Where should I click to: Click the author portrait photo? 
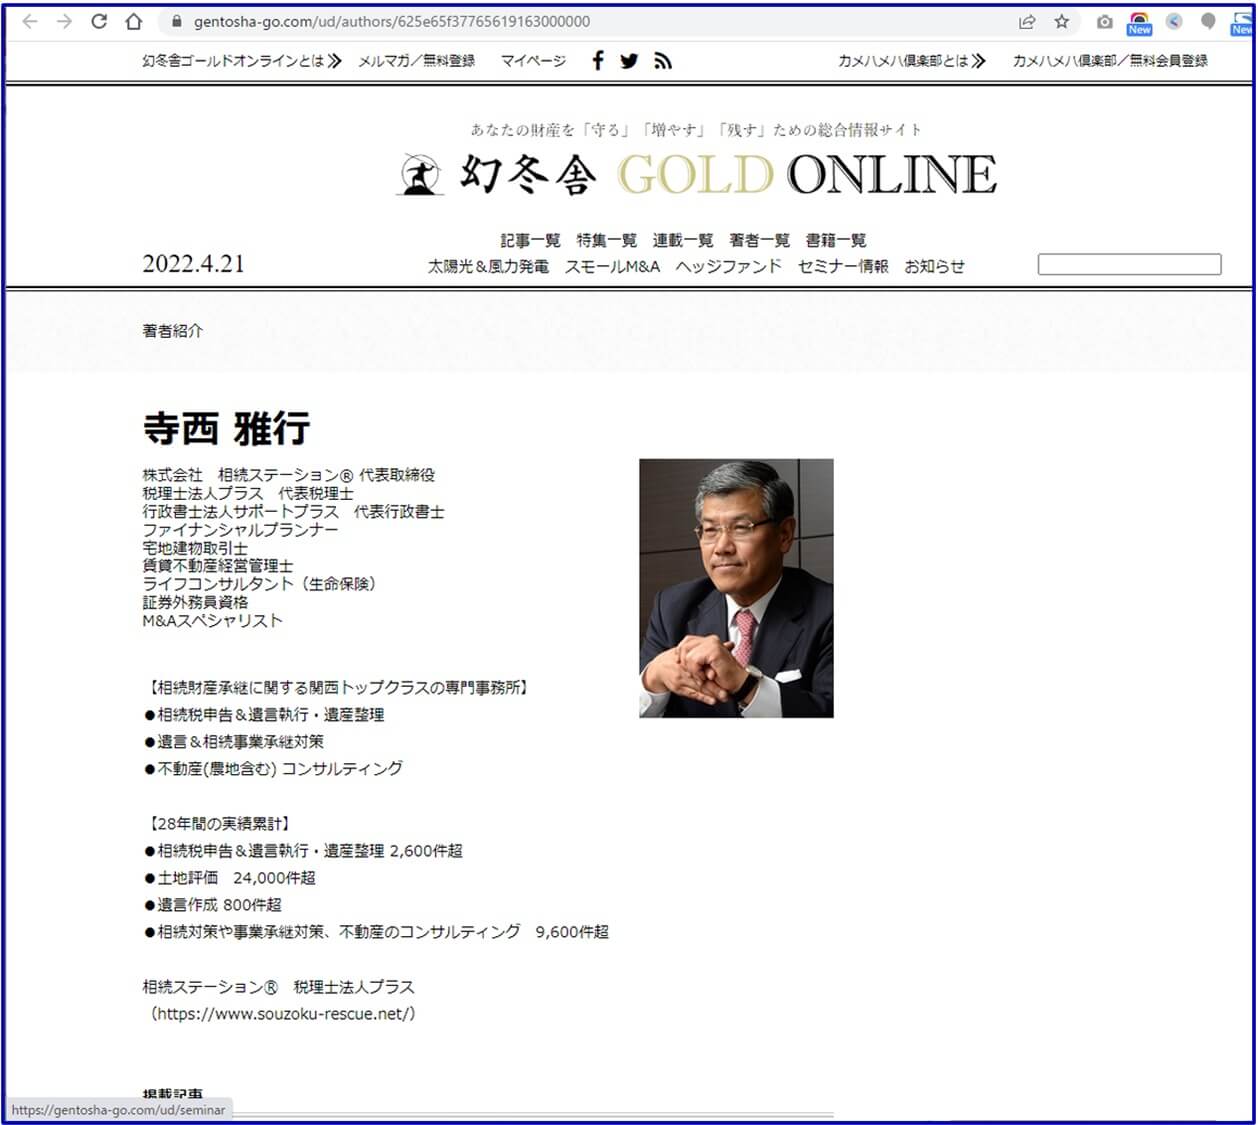click(x=736, y=588)
